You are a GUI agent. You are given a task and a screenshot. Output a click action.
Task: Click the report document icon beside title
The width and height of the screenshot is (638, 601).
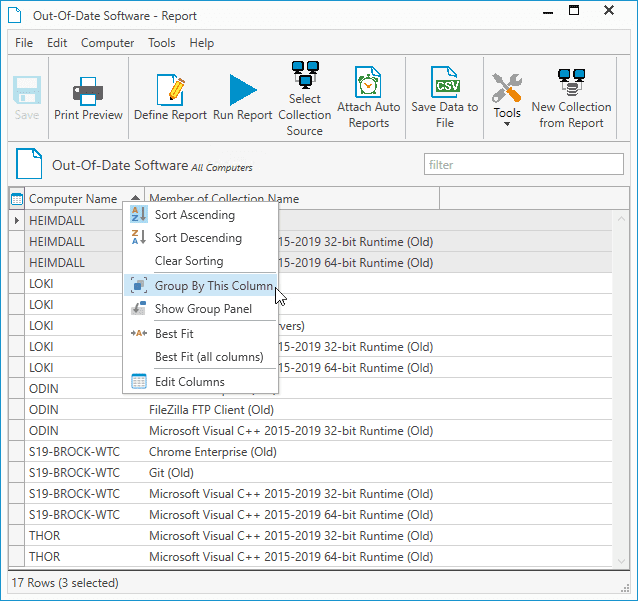28,164
